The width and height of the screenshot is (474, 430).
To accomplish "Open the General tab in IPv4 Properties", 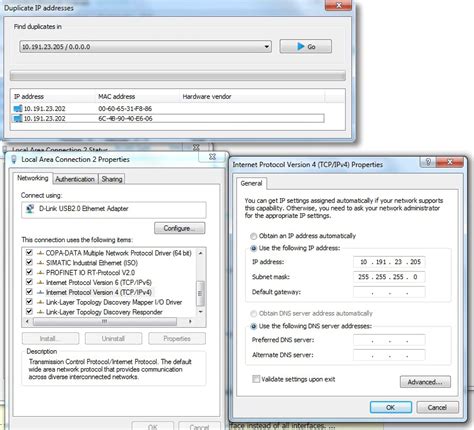I will (251, 183).
